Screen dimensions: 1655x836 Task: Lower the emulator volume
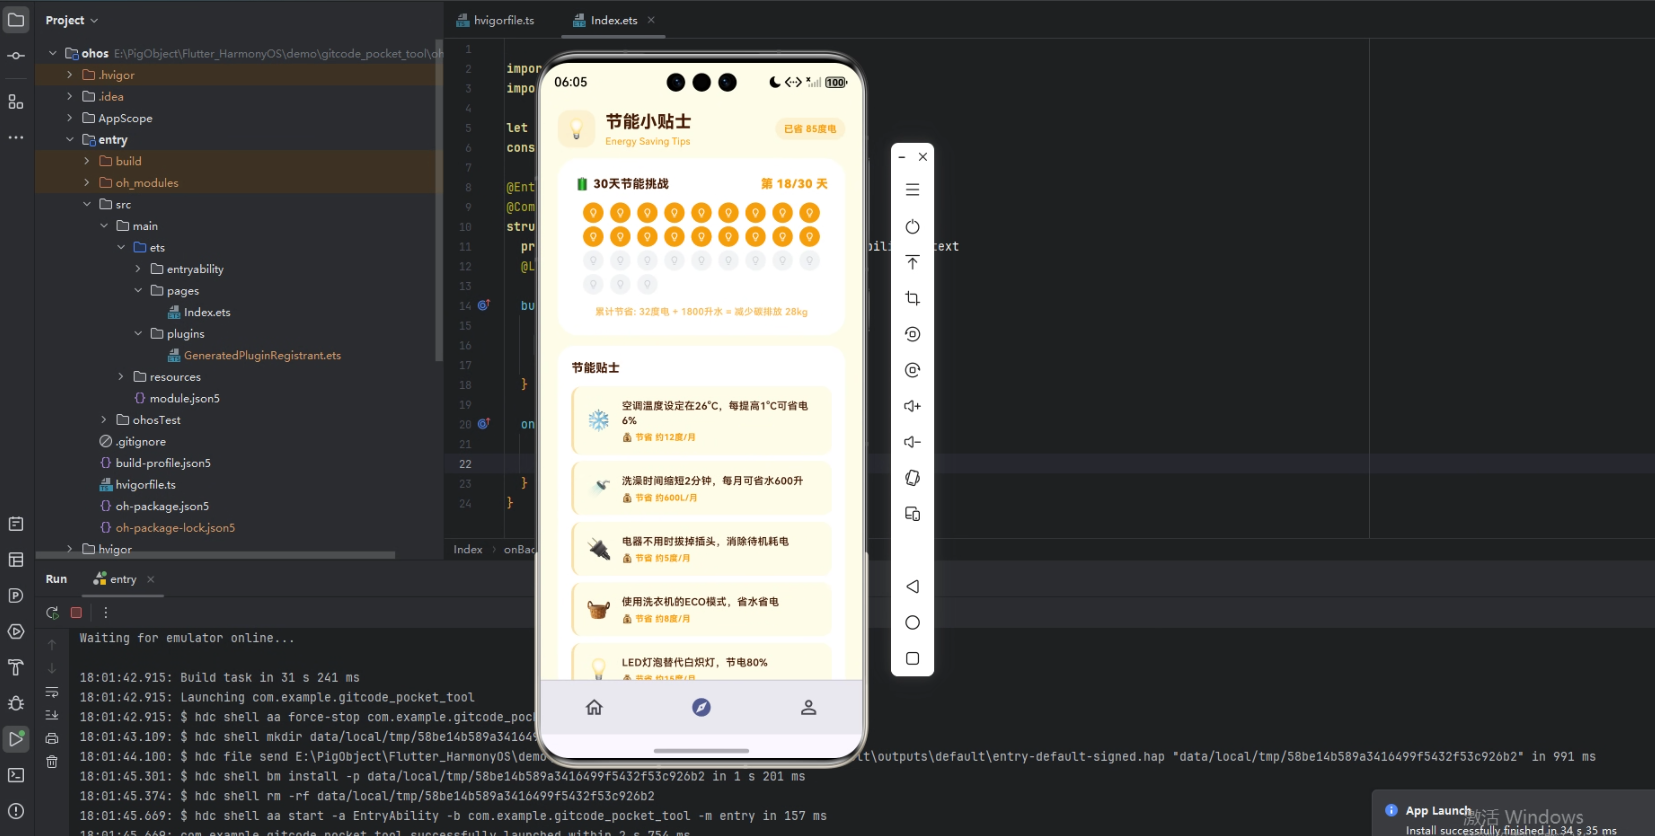(x=912, y=442)
